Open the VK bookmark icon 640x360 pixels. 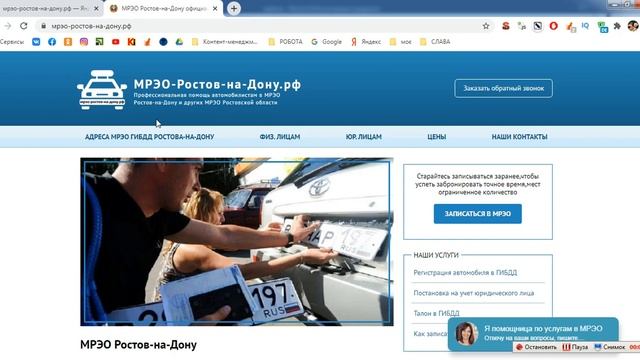pos(36,42)
